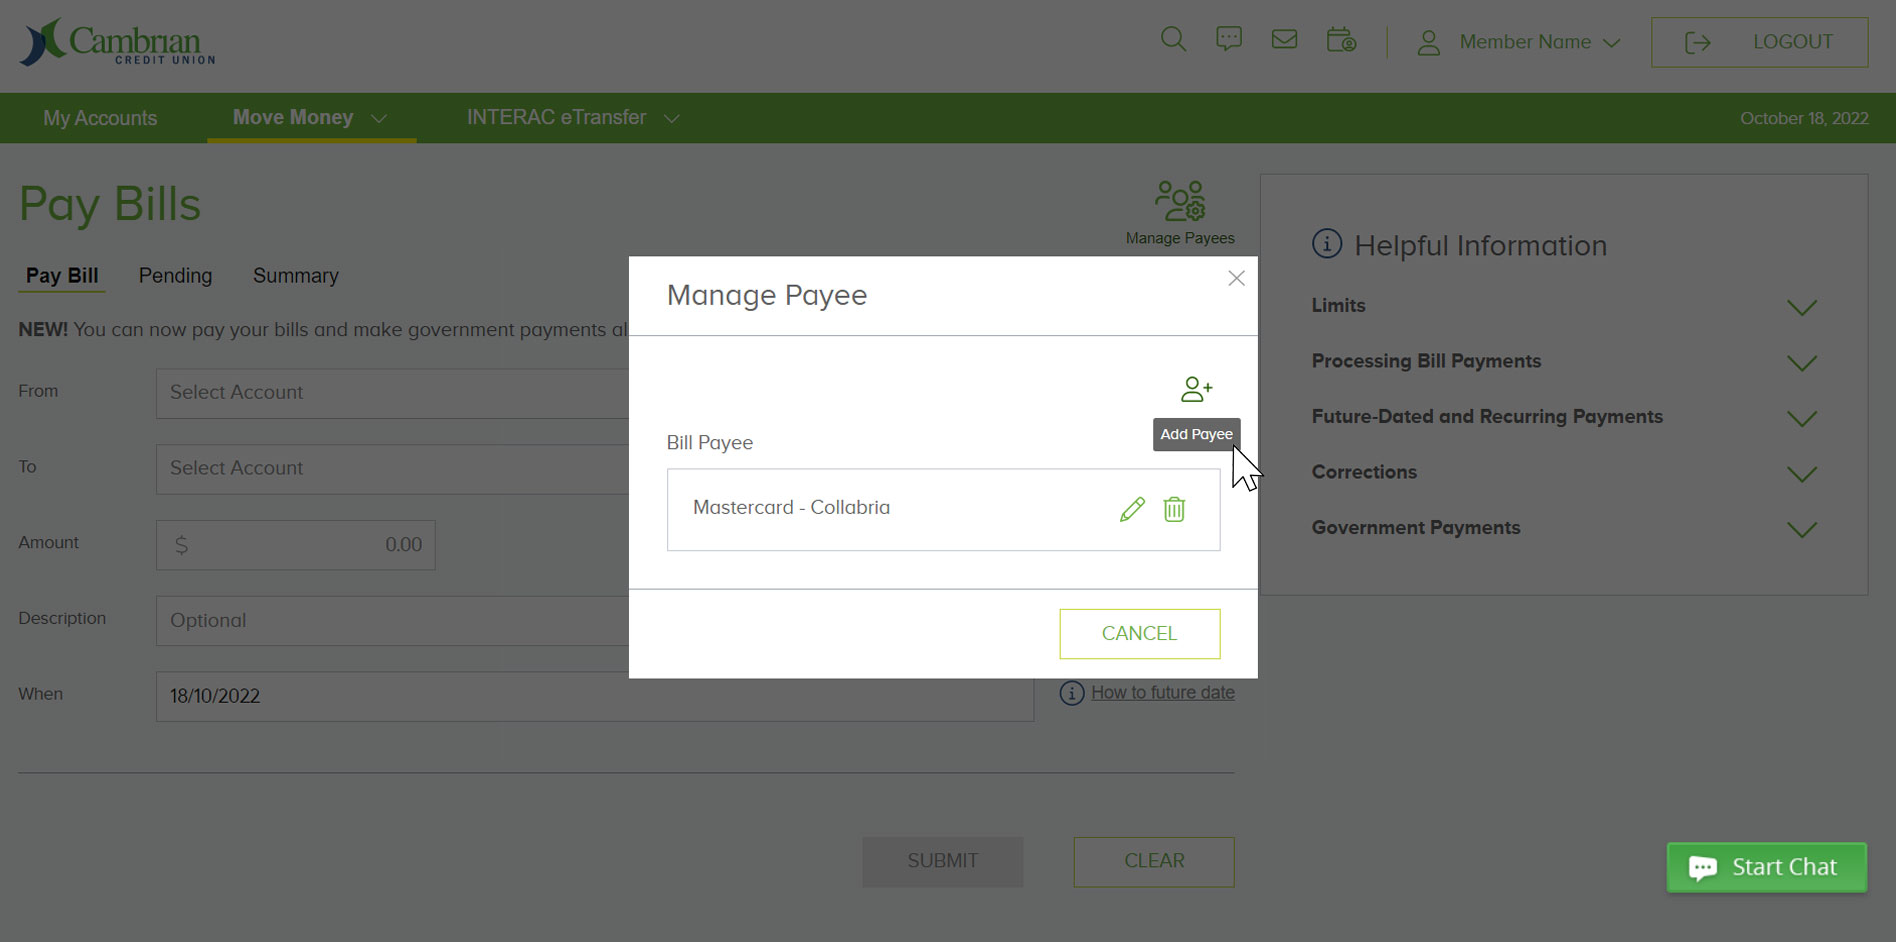Open the How to future date link

pyautogui.click(x=1163, y=692)
